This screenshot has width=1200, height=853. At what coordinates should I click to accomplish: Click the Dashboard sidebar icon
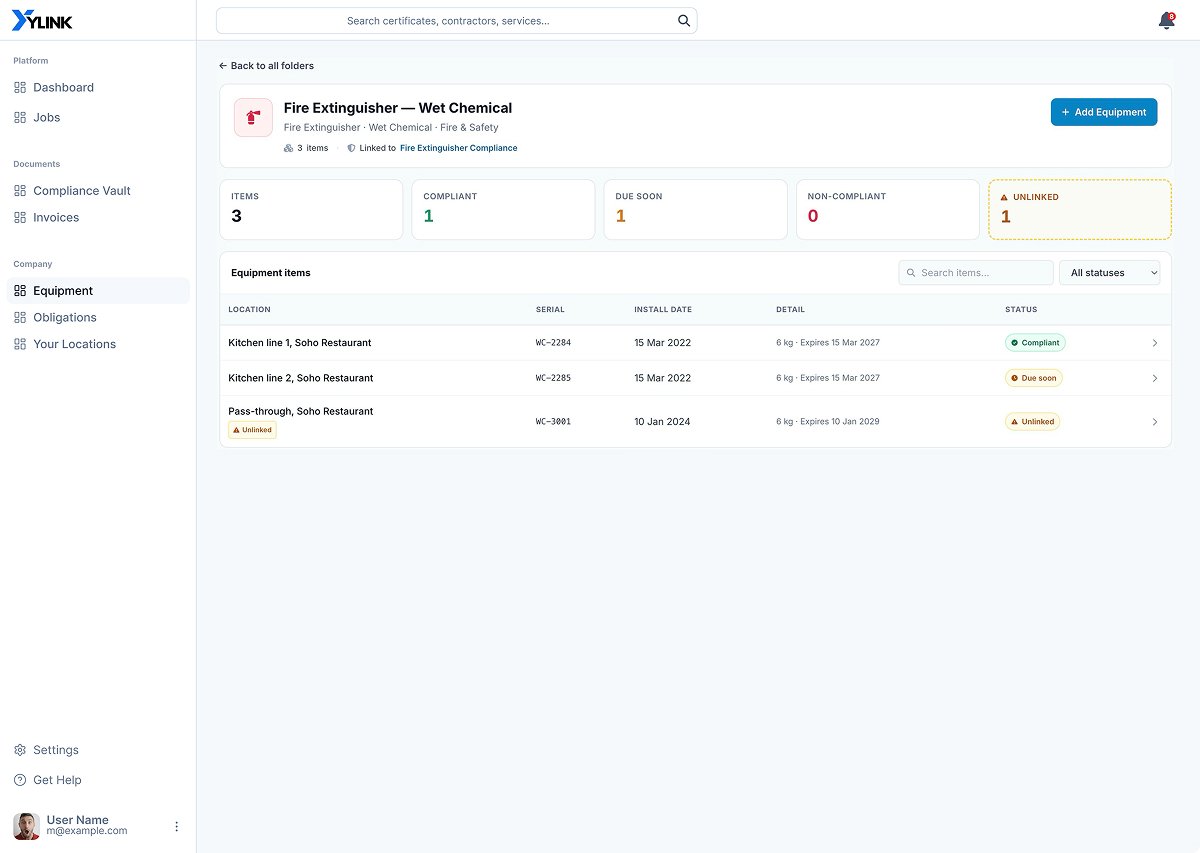pyautogui.click(x=20, y=88)
